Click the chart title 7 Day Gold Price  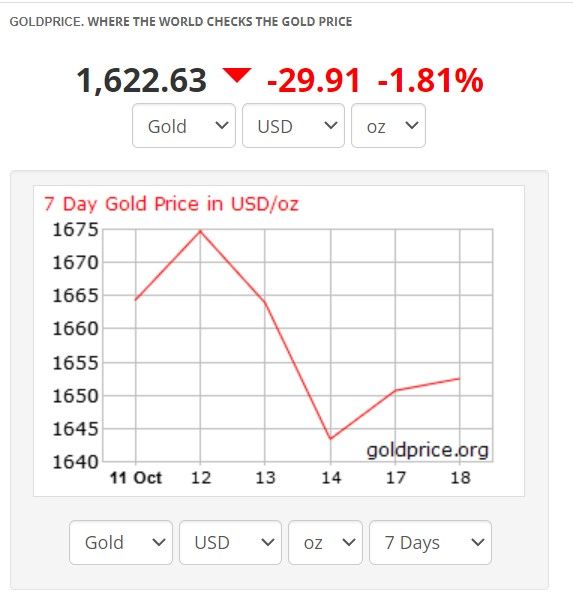pyautogui.click(x=171, y=204)
